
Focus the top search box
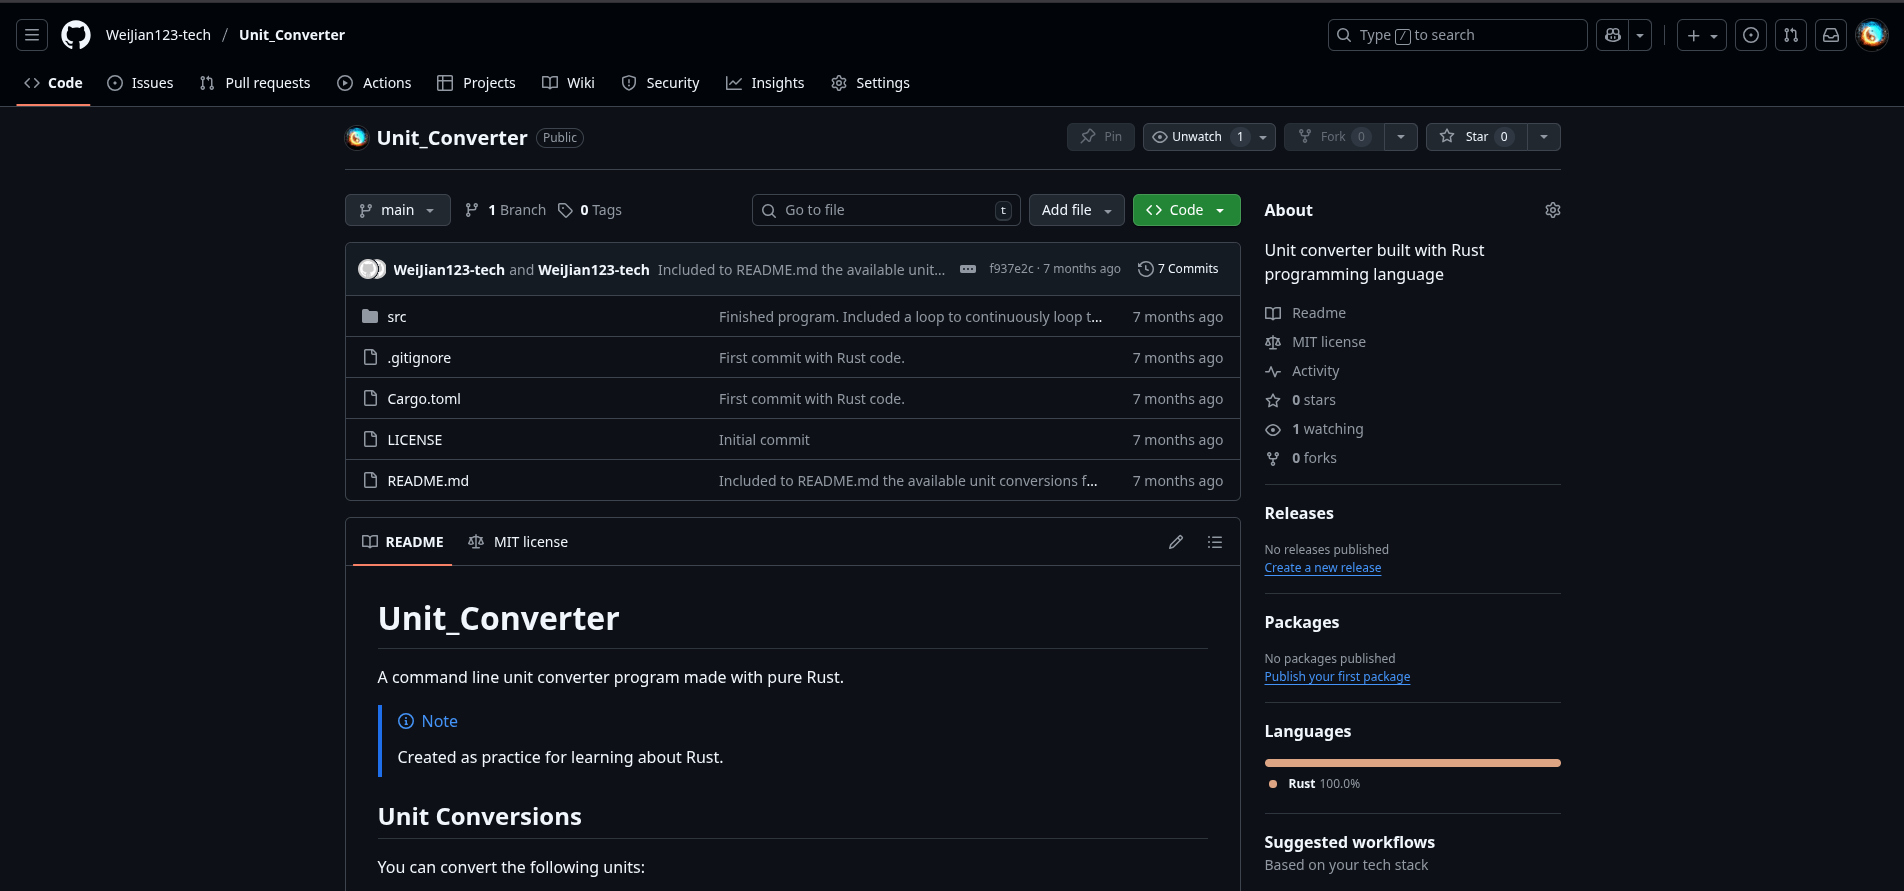[x=1457, y=35]
